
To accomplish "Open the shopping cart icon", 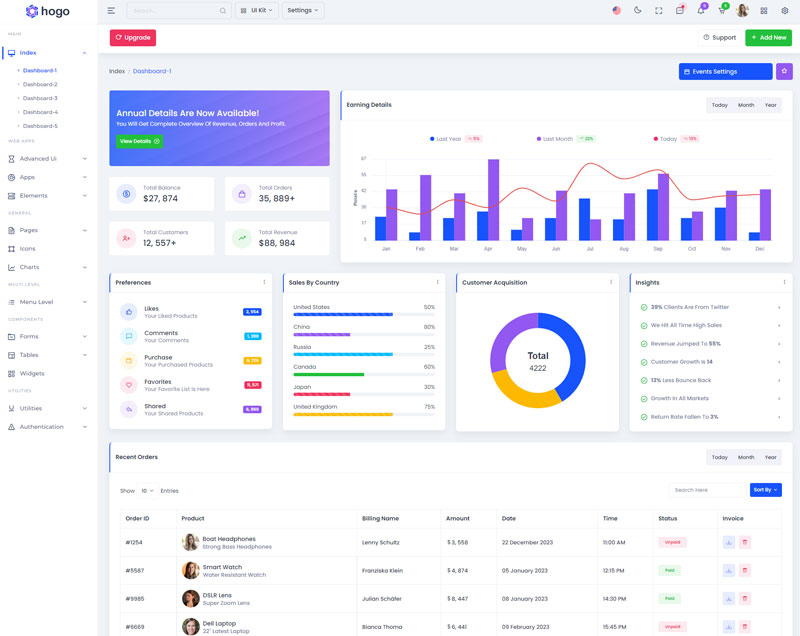I will (x=722, y=11).
